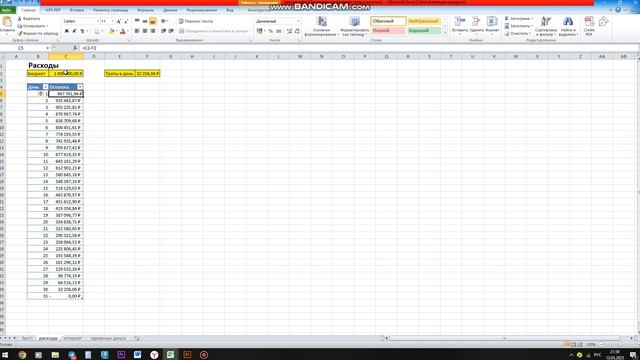Open the Остаток column filter dropdown

pos(80,87)
